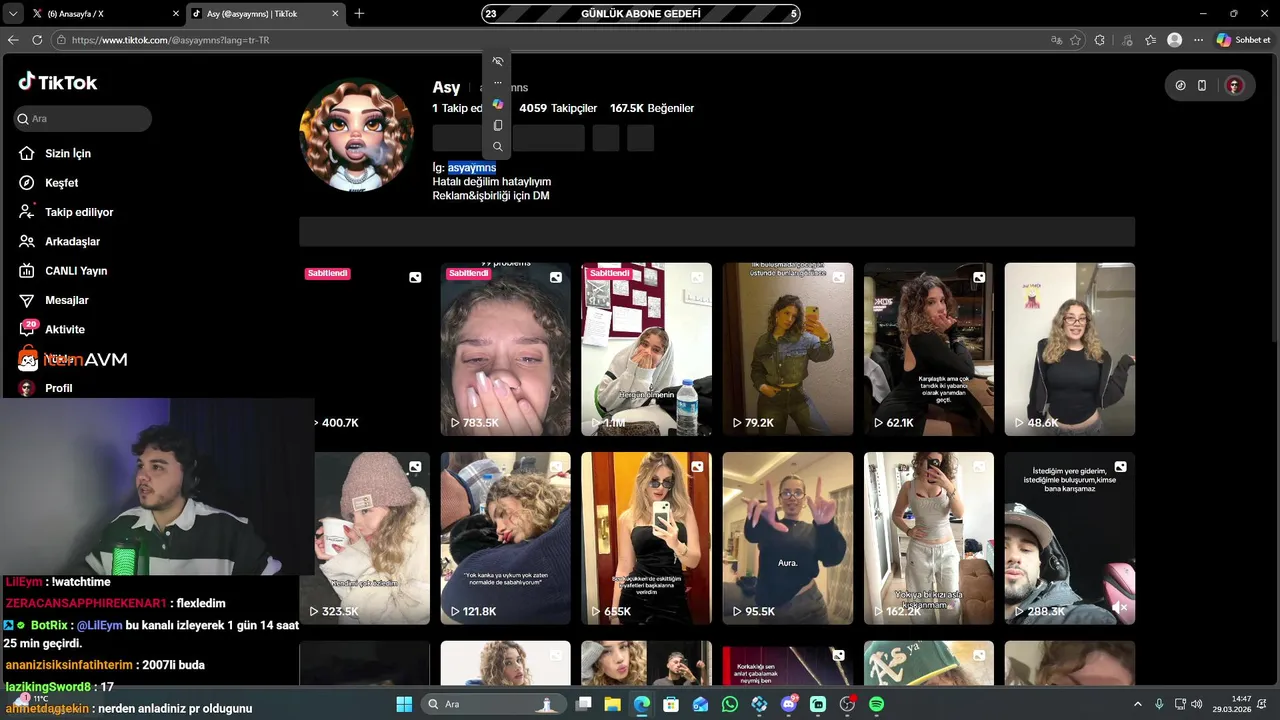Open the tab actions dropdown
Image resolution: width=1280 pixels, height=720 pixels.
click(13, 14)
